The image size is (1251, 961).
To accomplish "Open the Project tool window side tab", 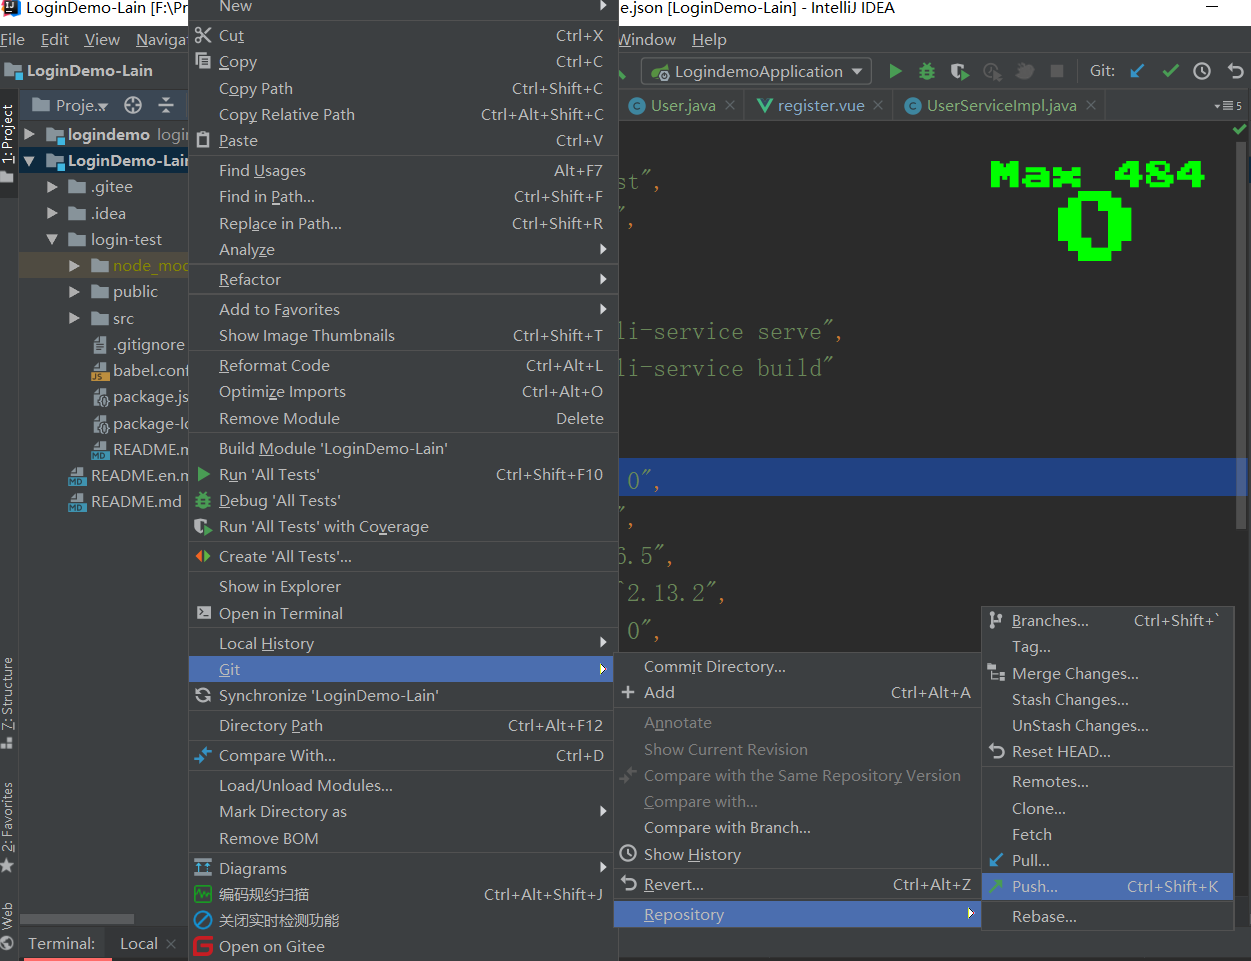I will tap(8, 142).
